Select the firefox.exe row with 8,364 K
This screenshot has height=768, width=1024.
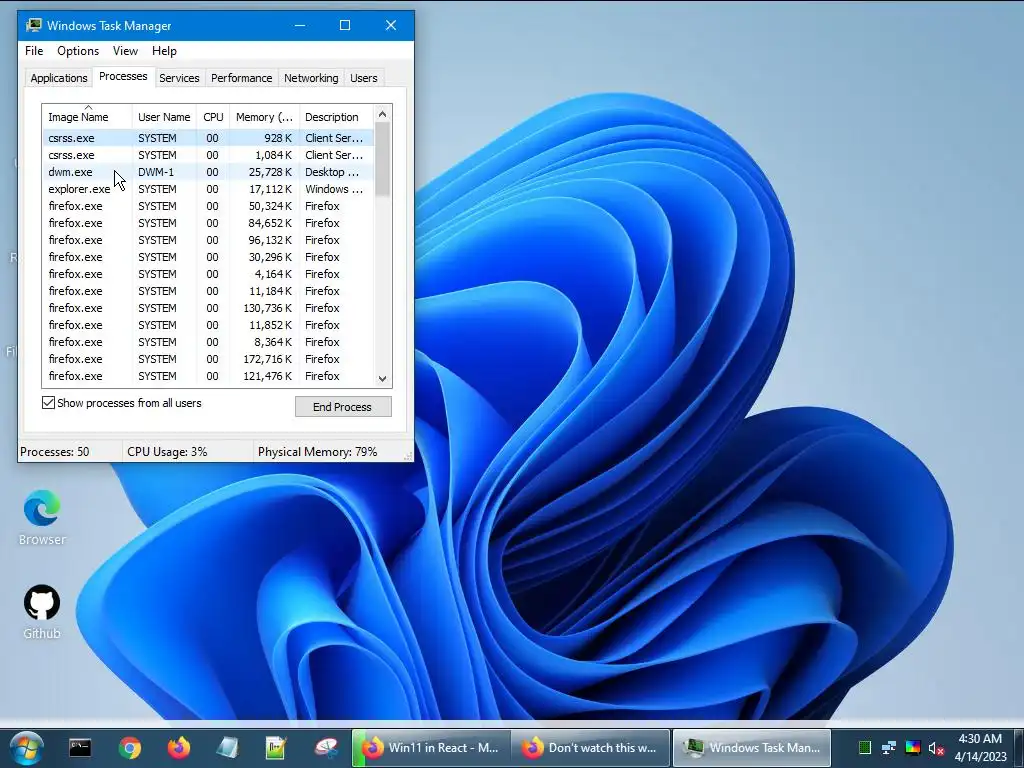[x=208, y=342]
